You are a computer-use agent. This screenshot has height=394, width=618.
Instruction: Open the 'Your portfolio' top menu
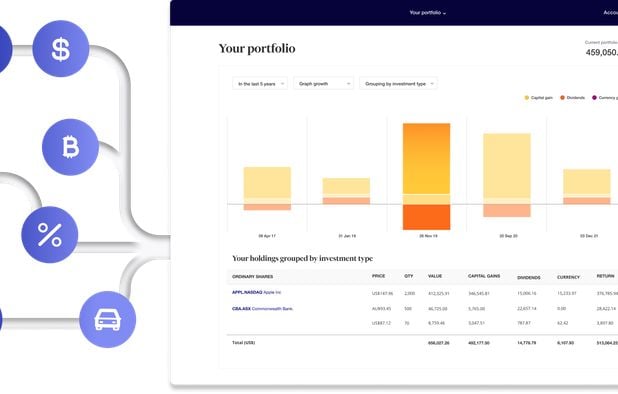point(428,13)
